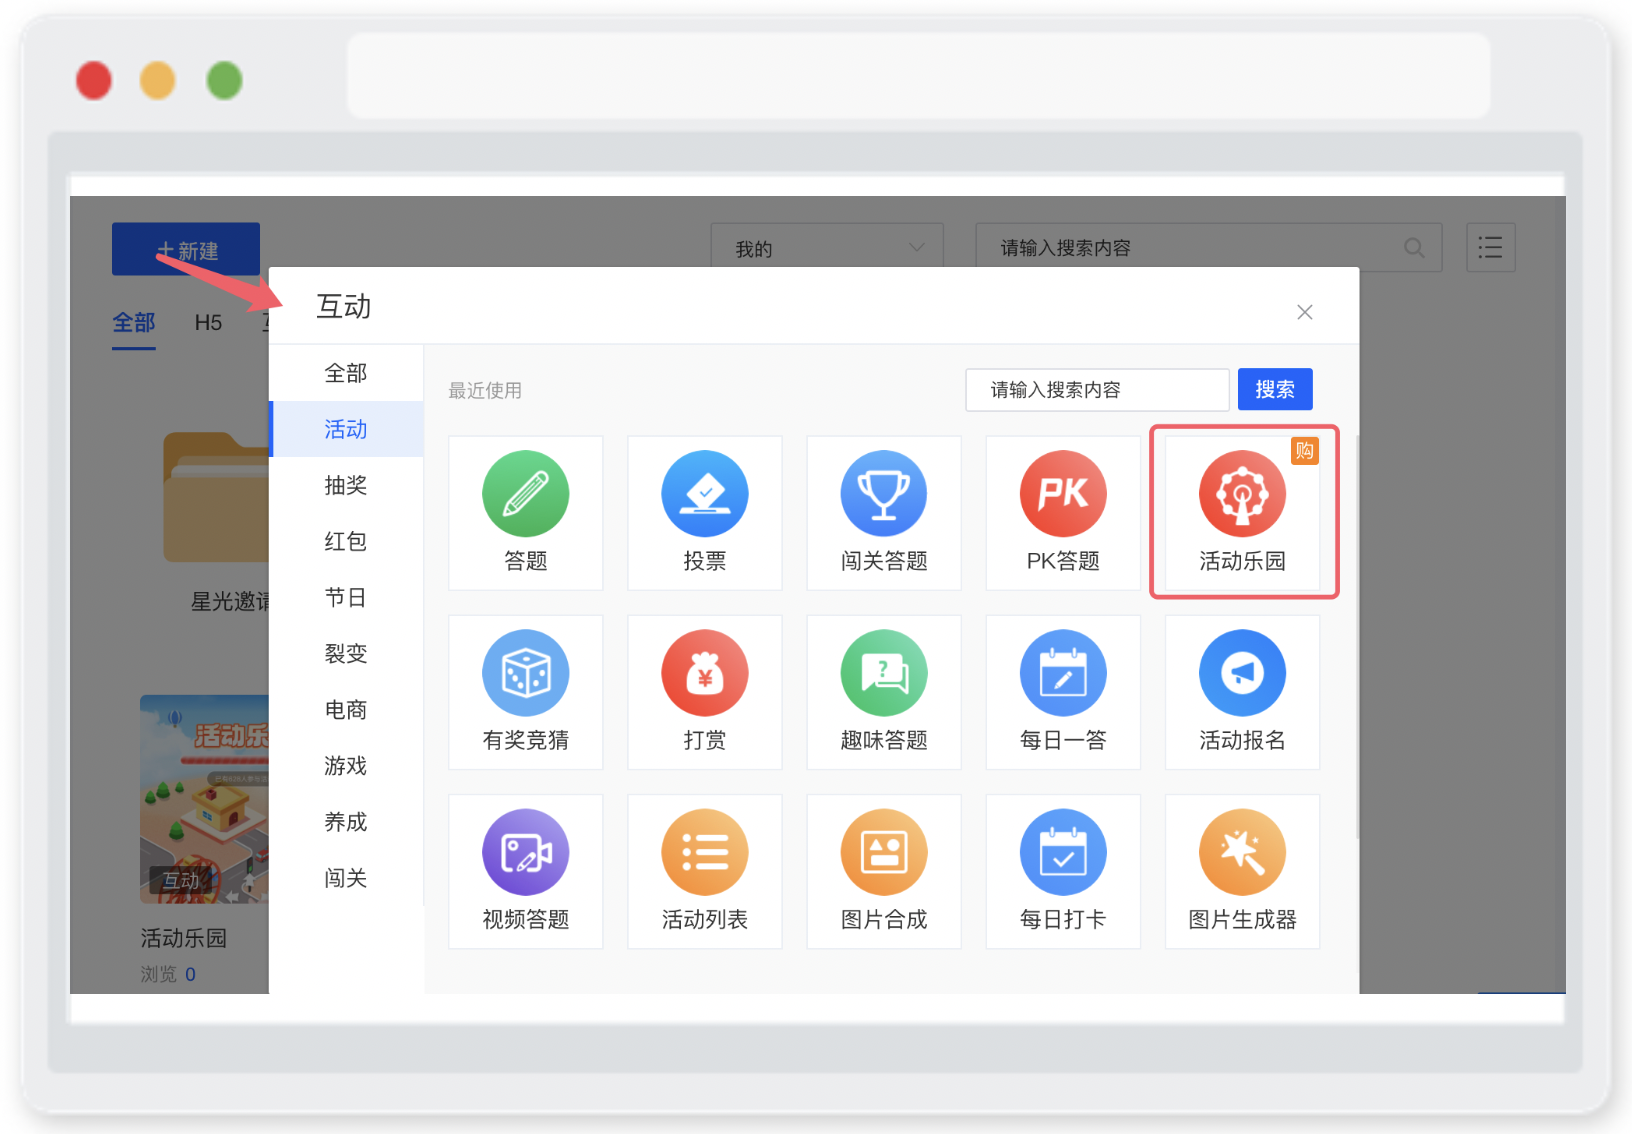Screen dimensions: 1632x1134
Task: Switch to 抽奖 category
Action: point(346,485)
